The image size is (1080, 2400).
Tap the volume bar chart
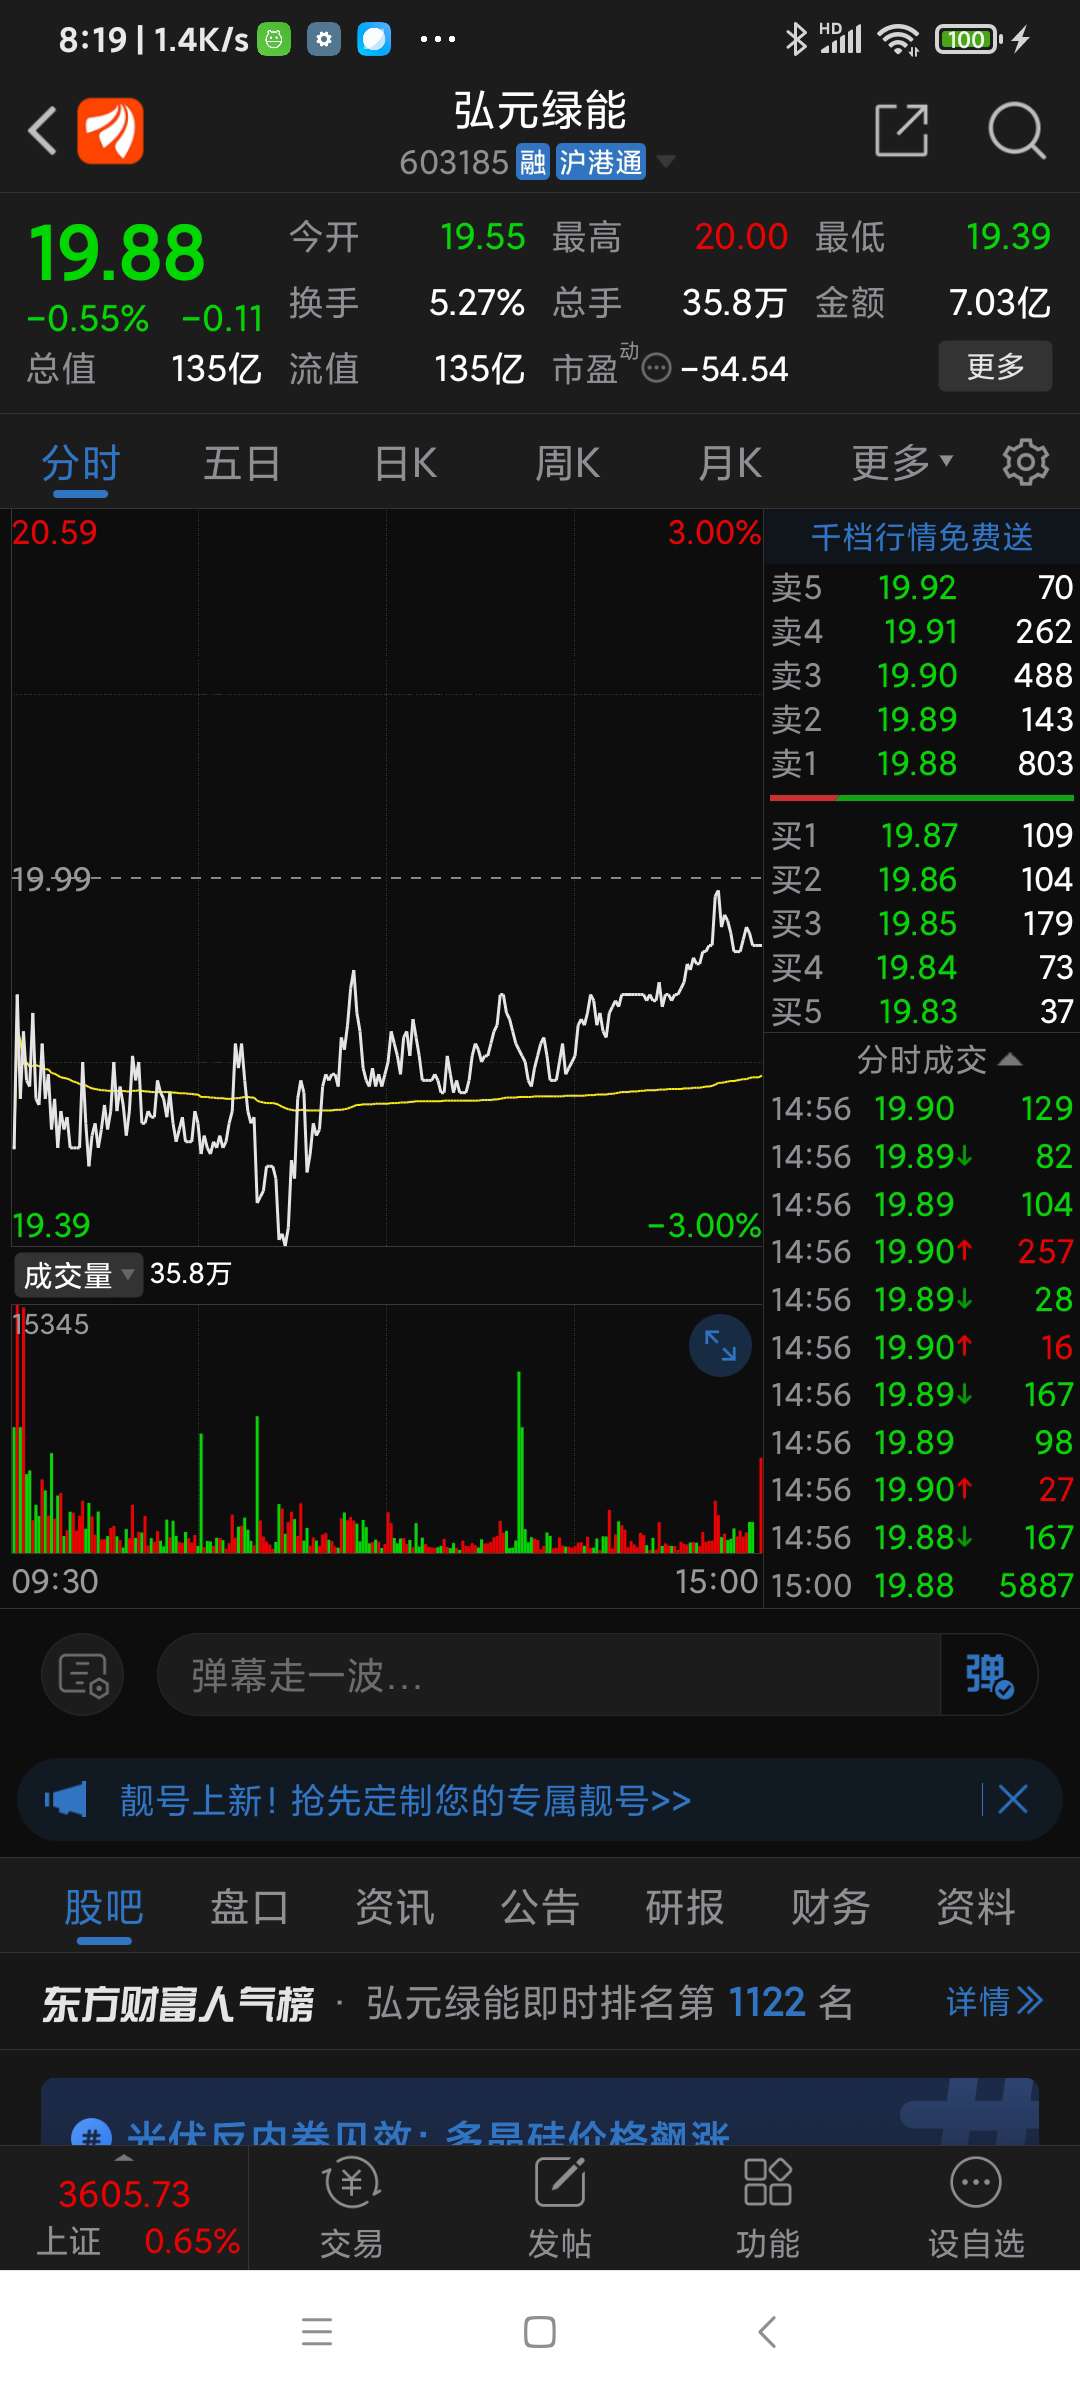point(387,1428)
